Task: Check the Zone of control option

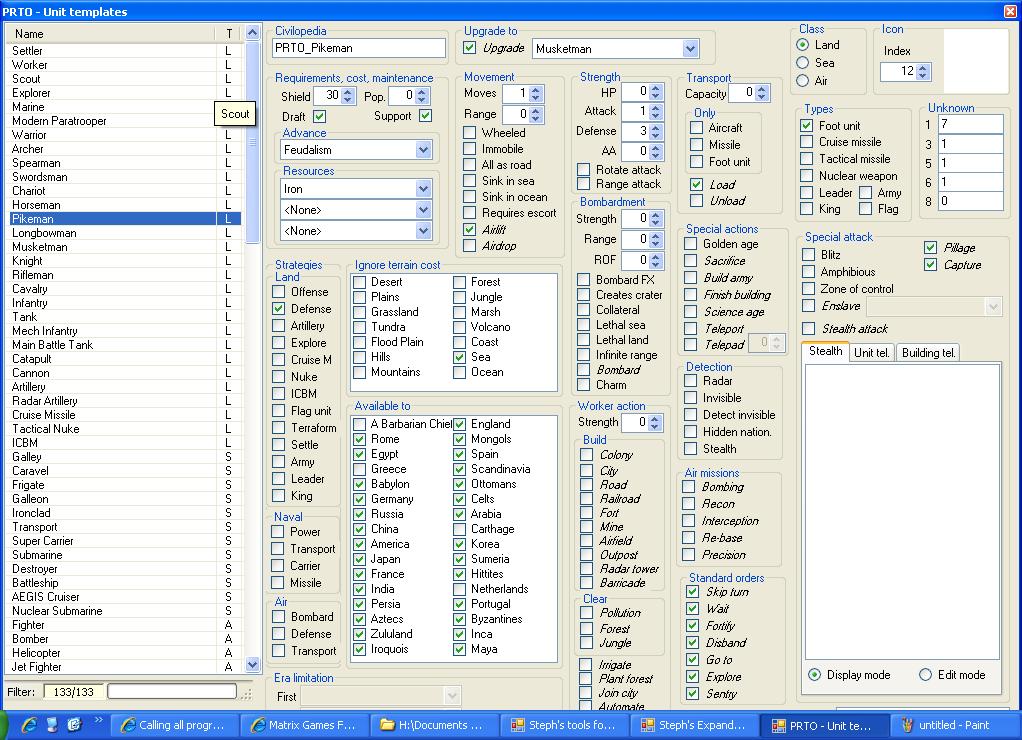Action: click(809, 289)
